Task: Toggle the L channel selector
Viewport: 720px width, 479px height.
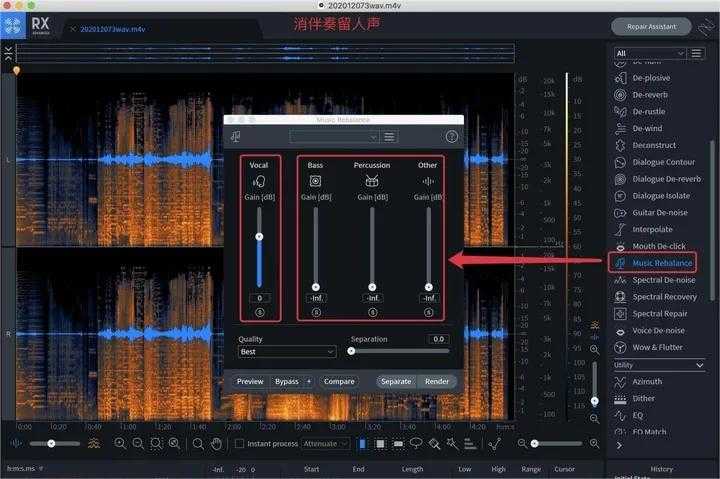Action: [8, 160]
